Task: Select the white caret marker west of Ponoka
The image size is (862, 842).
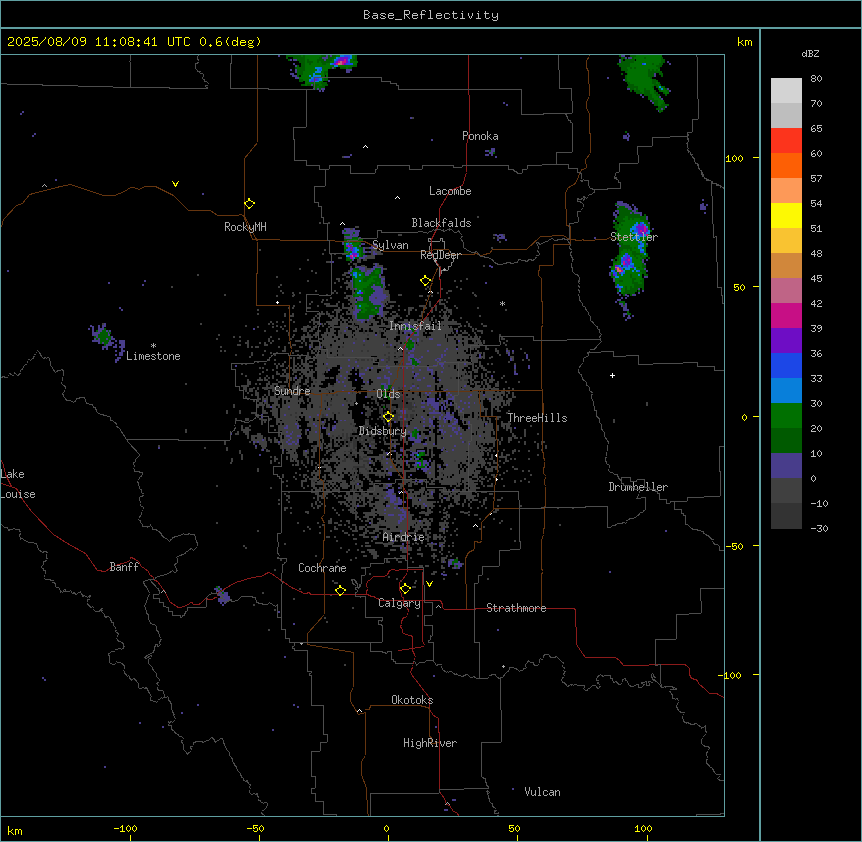Action: 366,147
